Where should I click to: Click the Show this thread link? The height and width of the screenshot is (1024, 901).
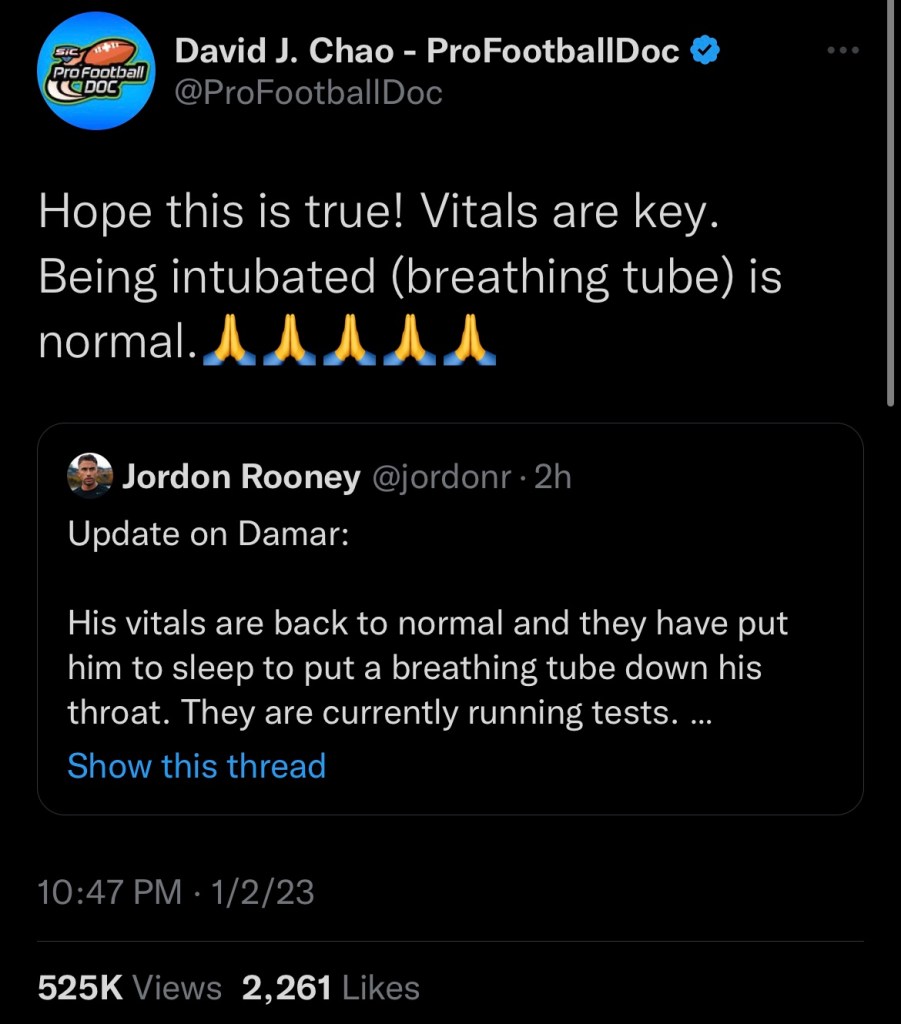(x=196, y=766)
